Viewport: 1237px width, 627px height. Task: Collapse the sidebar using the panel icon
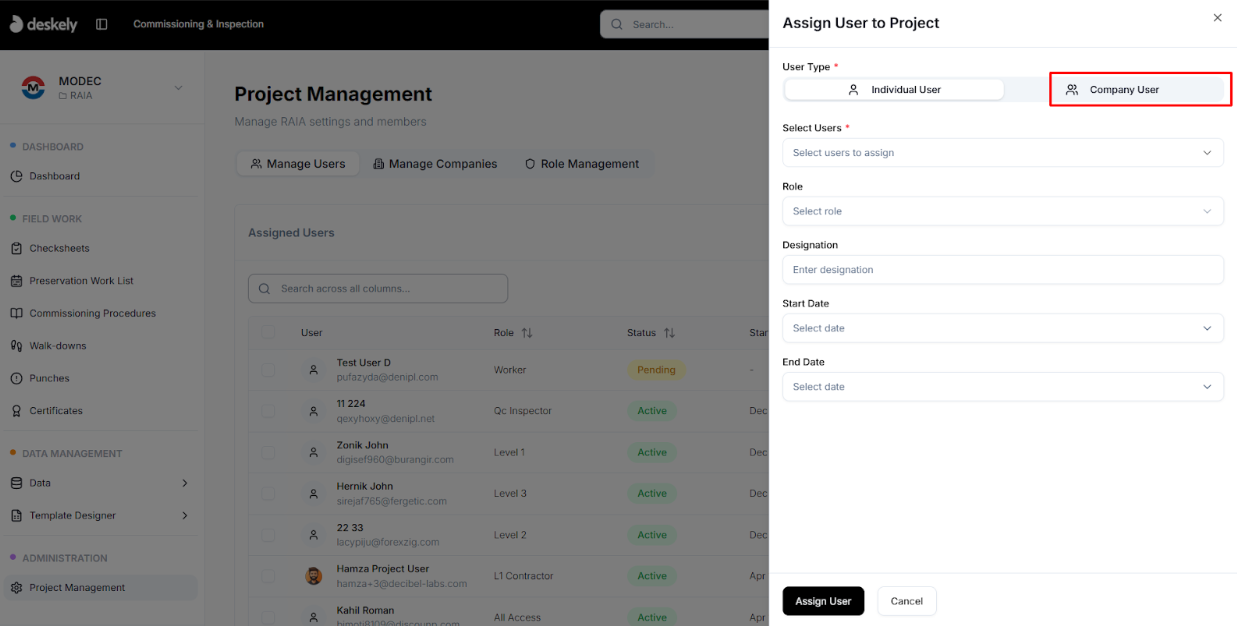point(101,24)
